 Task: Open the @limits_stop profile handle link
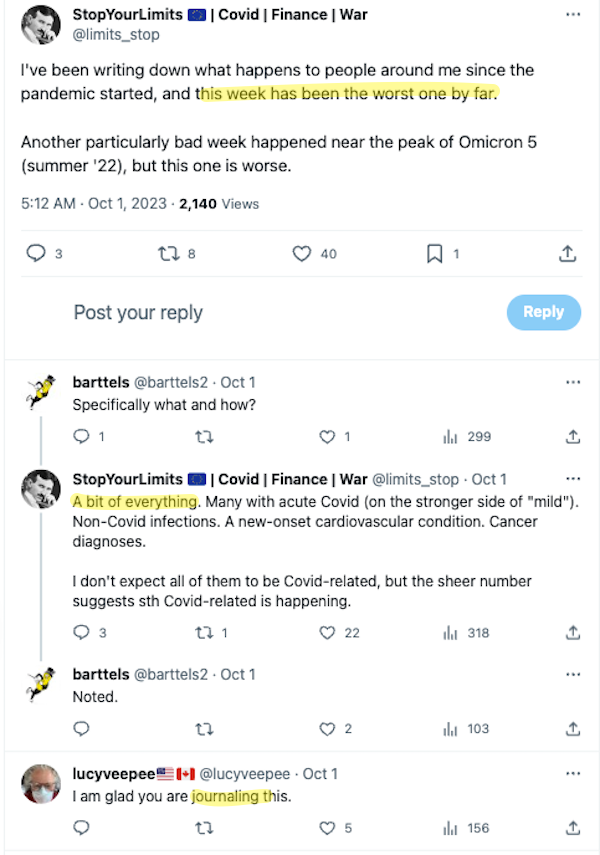tap(116, 35)
